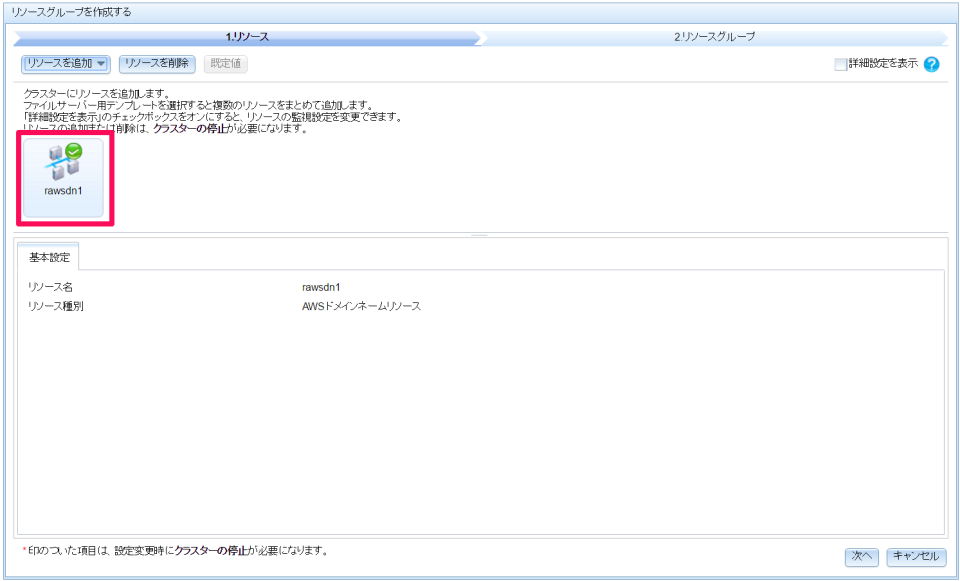Click the リソース種別 field label

(56, 306)
